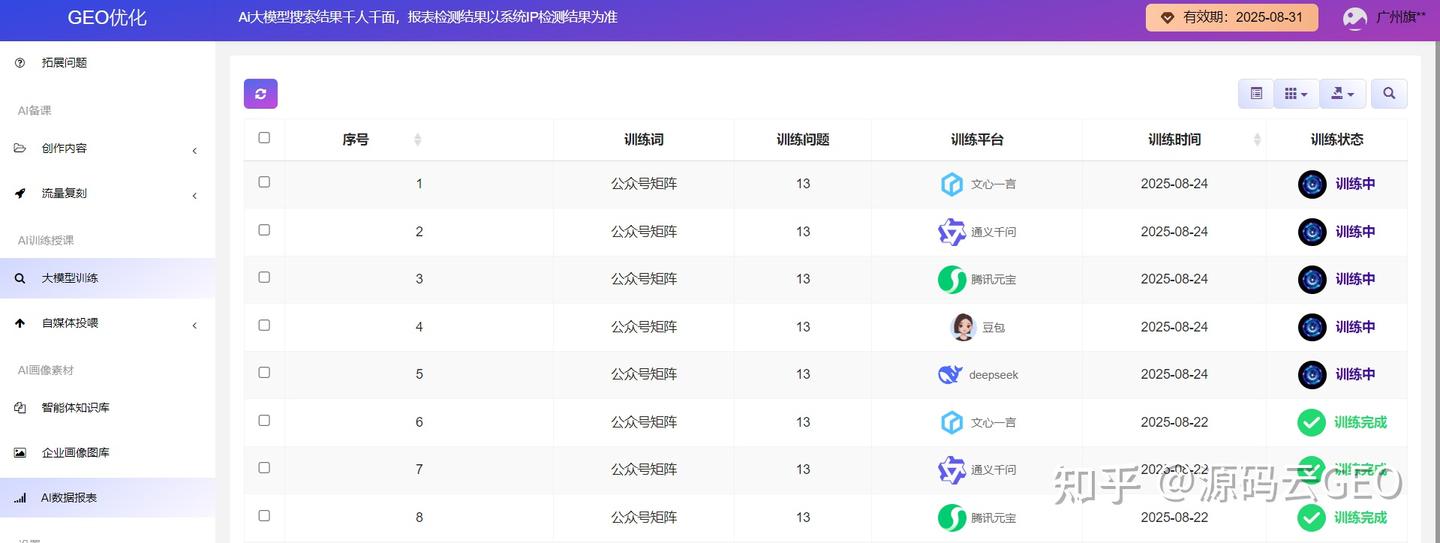Toggle the table card view icon

1256,94
